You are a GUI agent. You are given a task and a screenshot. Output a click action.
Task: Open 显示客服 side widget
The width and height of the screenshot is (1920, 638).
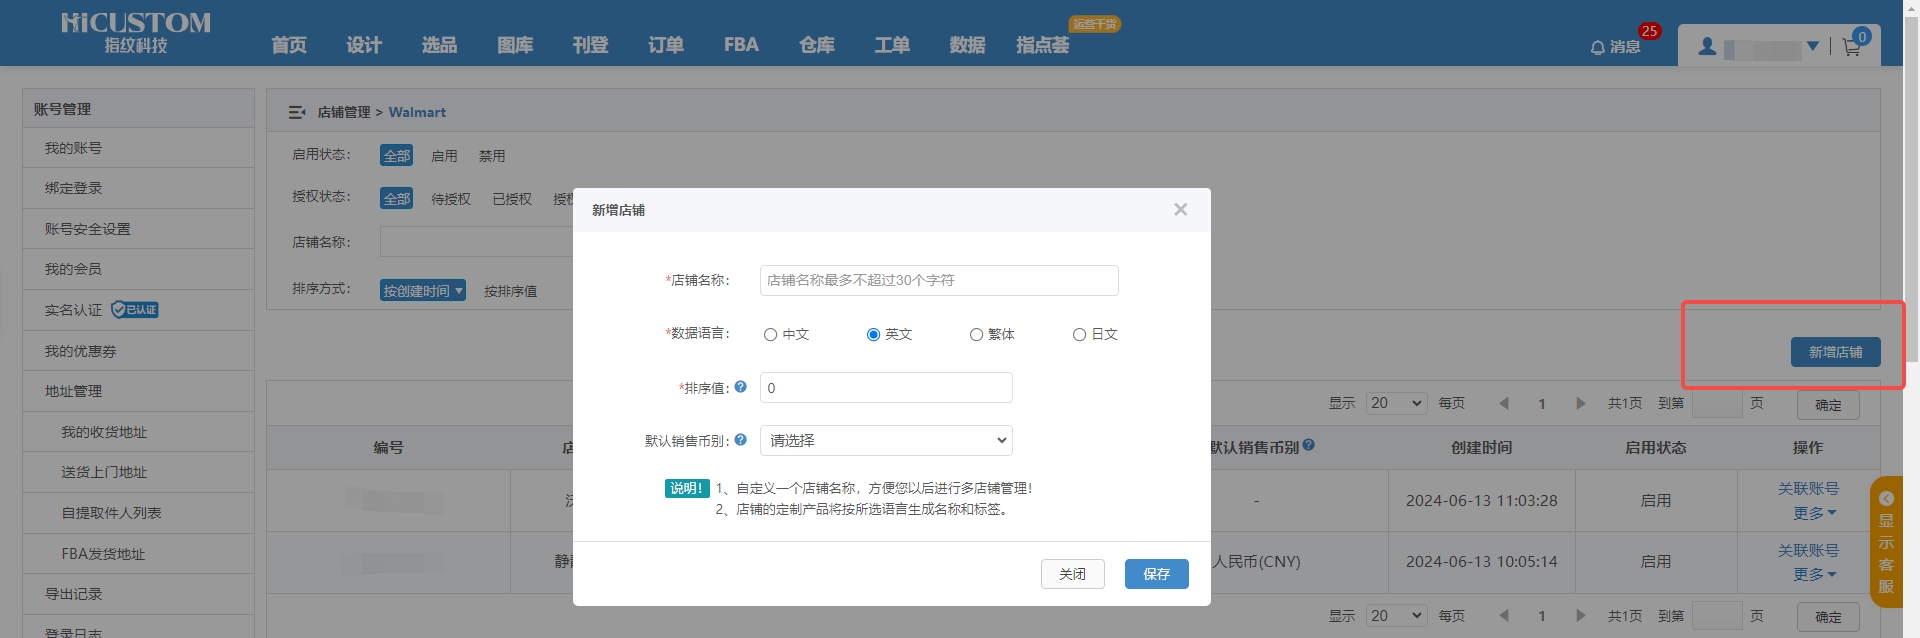click(x=1886, y=542)
